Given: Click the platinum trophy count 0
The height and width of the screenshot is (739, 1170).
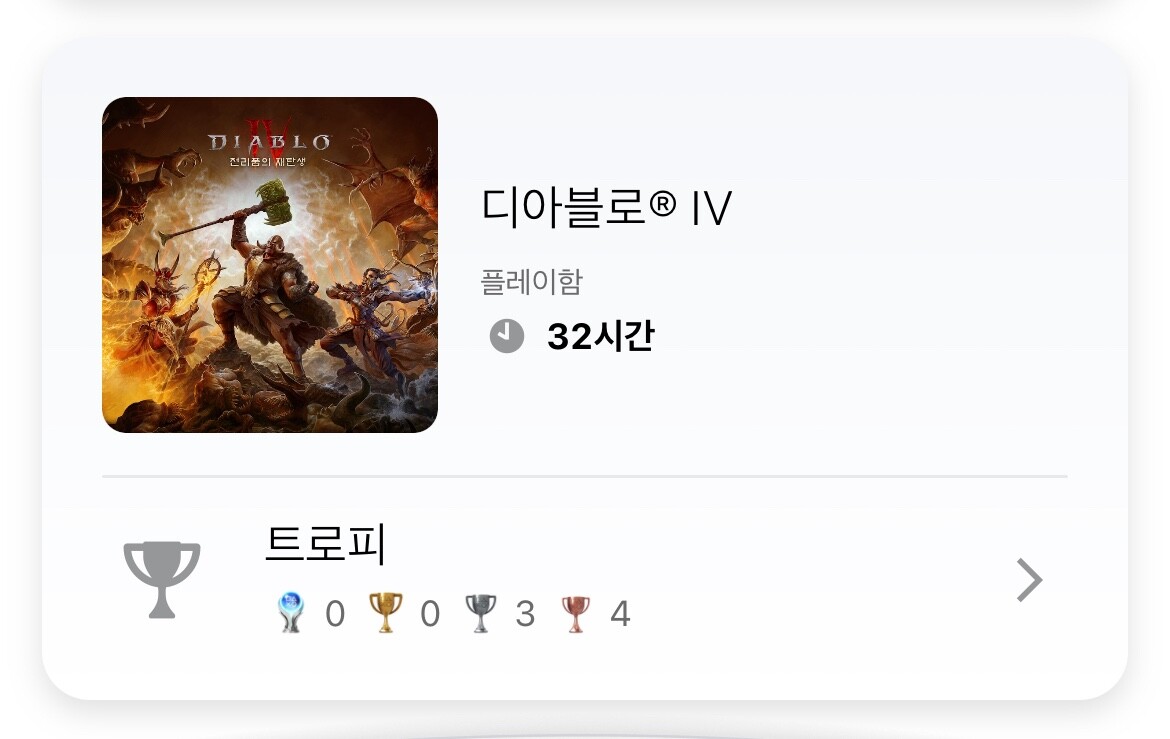Looking at the screenshot, I should [335, 614].
